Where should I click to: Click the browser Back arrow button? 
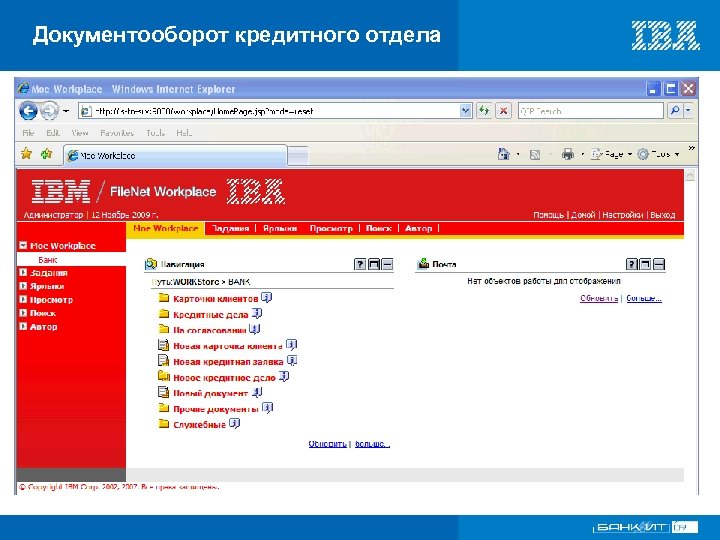[x=28, y=111]
